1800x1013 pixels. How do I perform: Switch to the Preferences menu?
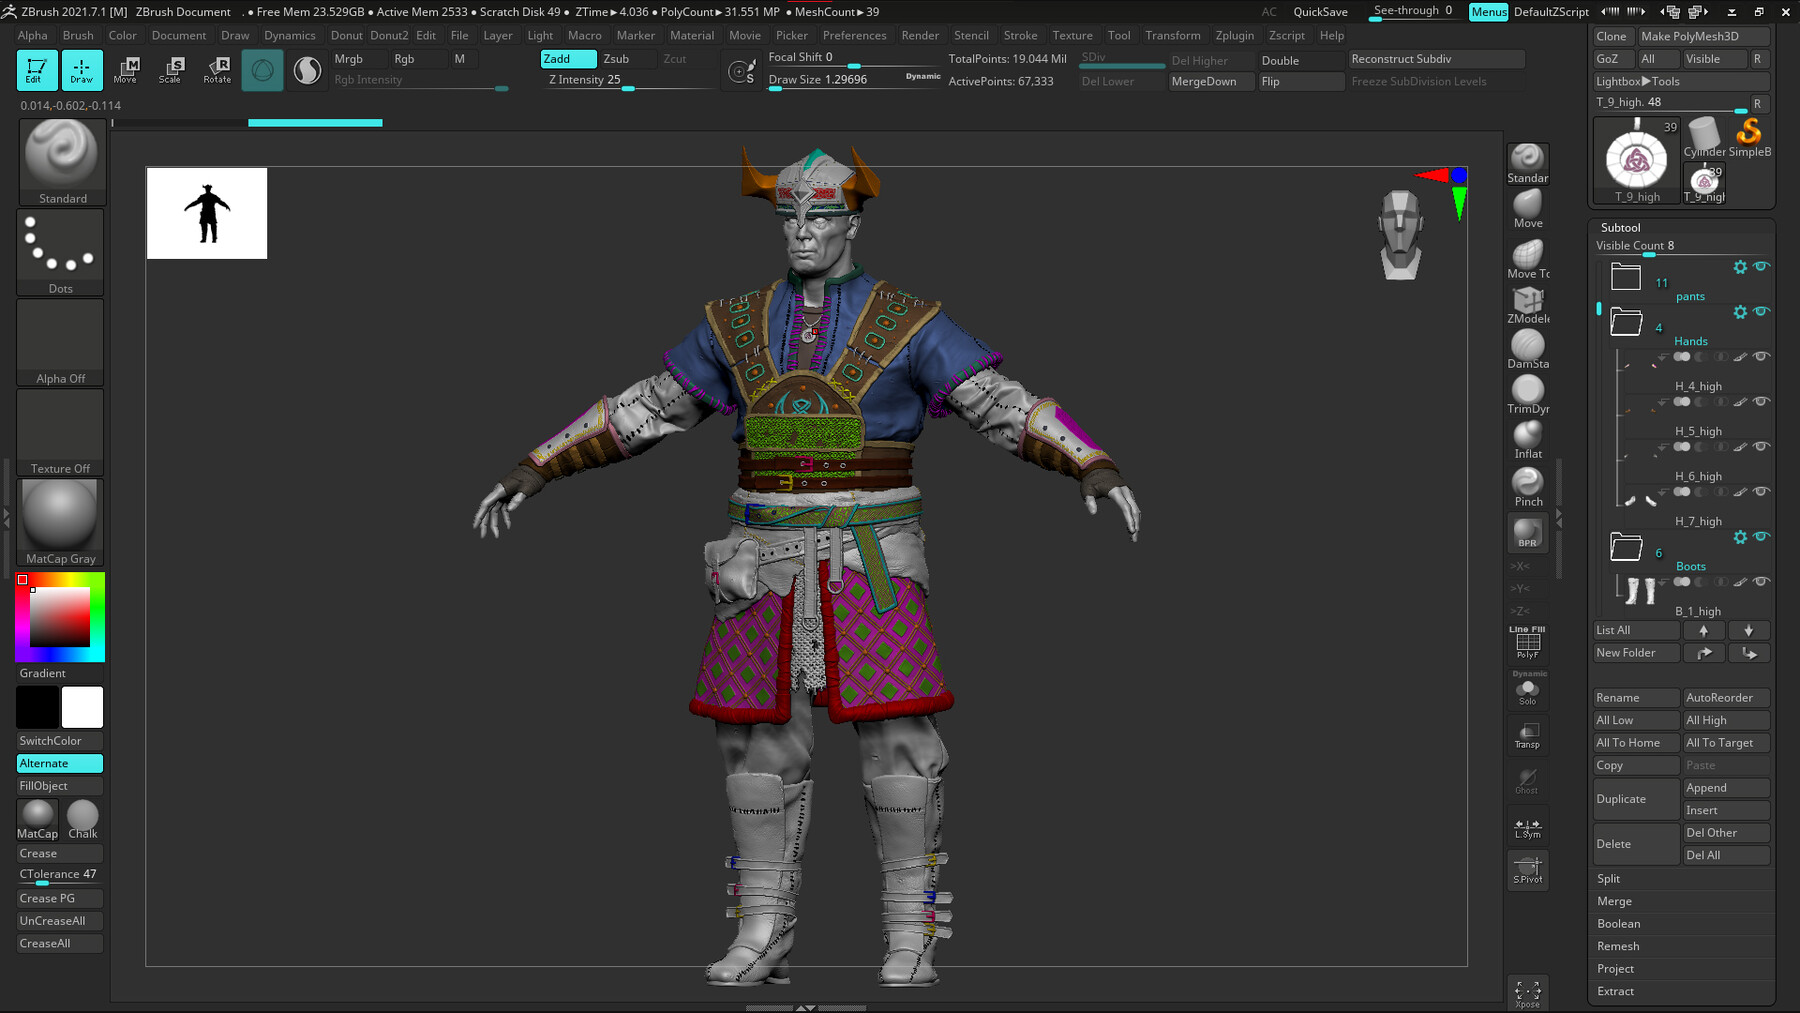(854, 35)
